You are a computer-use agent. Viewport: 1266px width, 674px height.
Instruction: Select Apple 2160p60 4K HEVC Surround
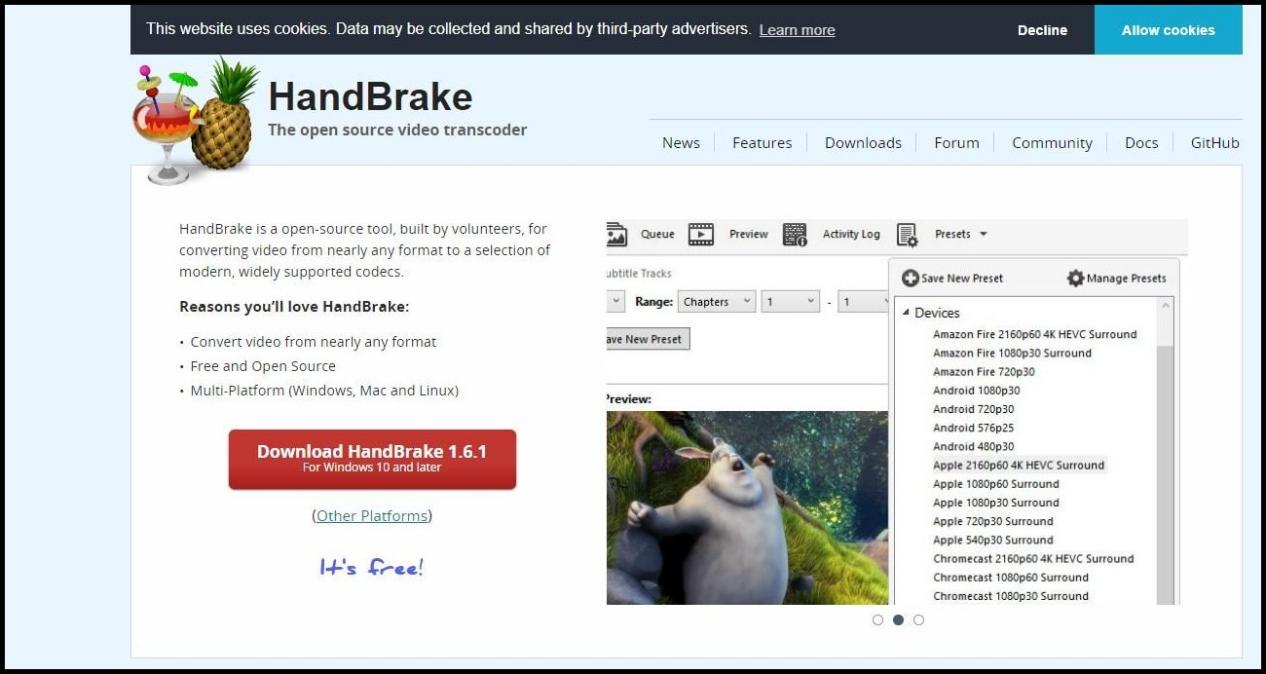(x=1019, y=465)
